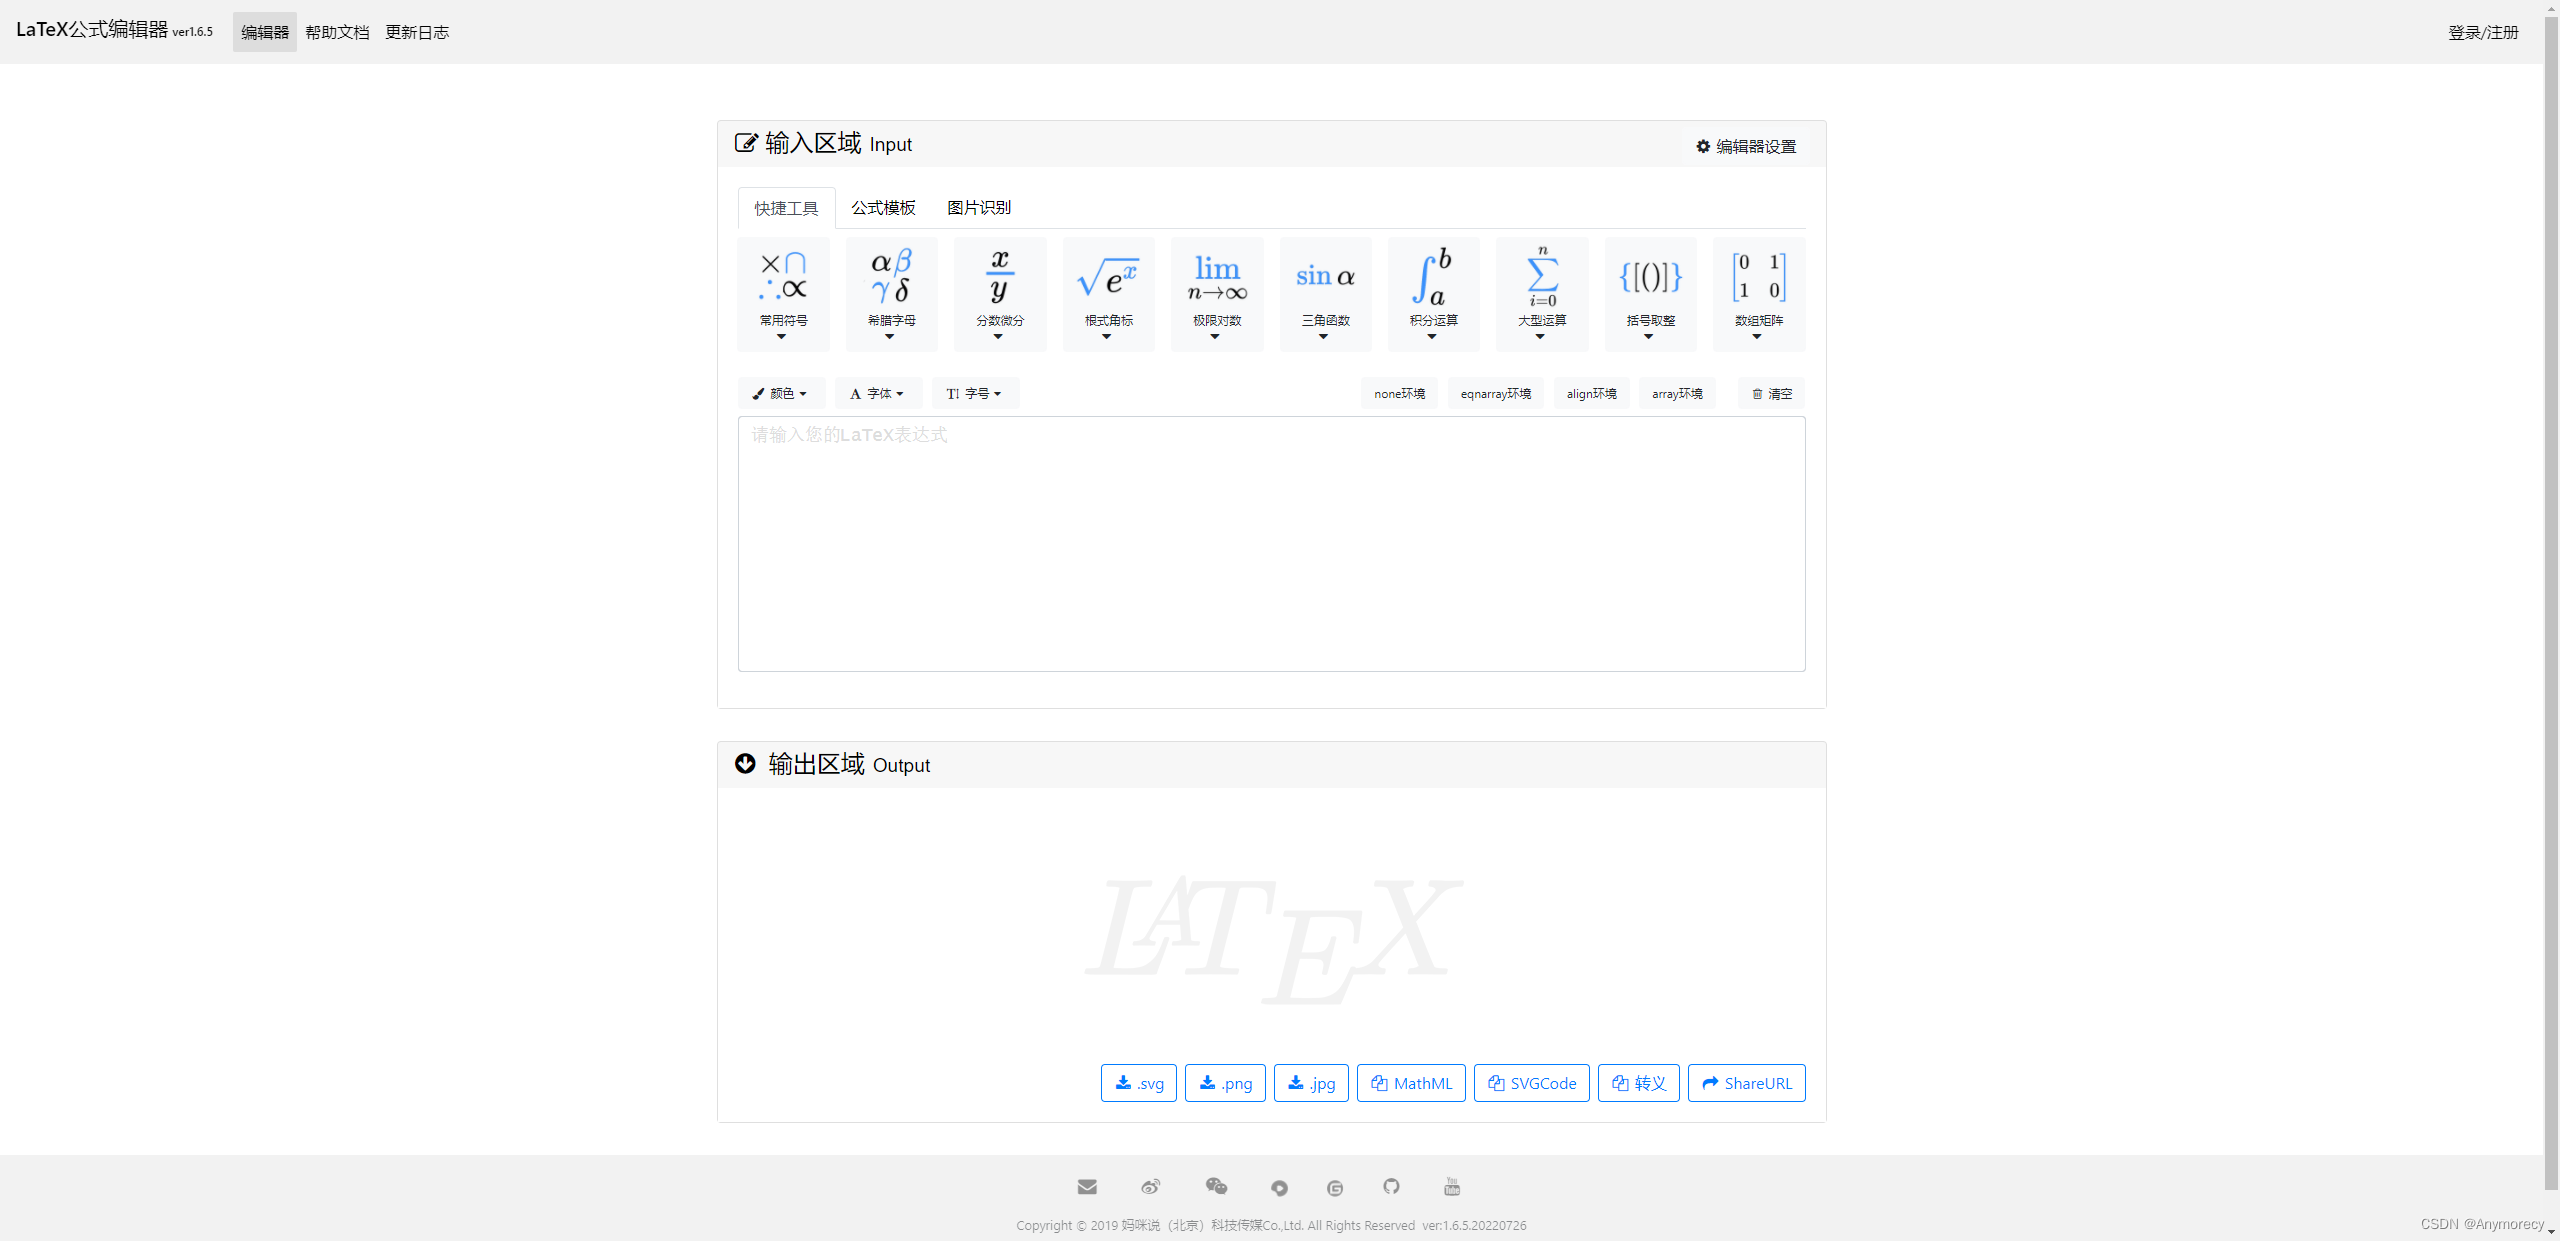Expand the 字体 font dropdown
2560x1241 pixels.
click(877, 394)
